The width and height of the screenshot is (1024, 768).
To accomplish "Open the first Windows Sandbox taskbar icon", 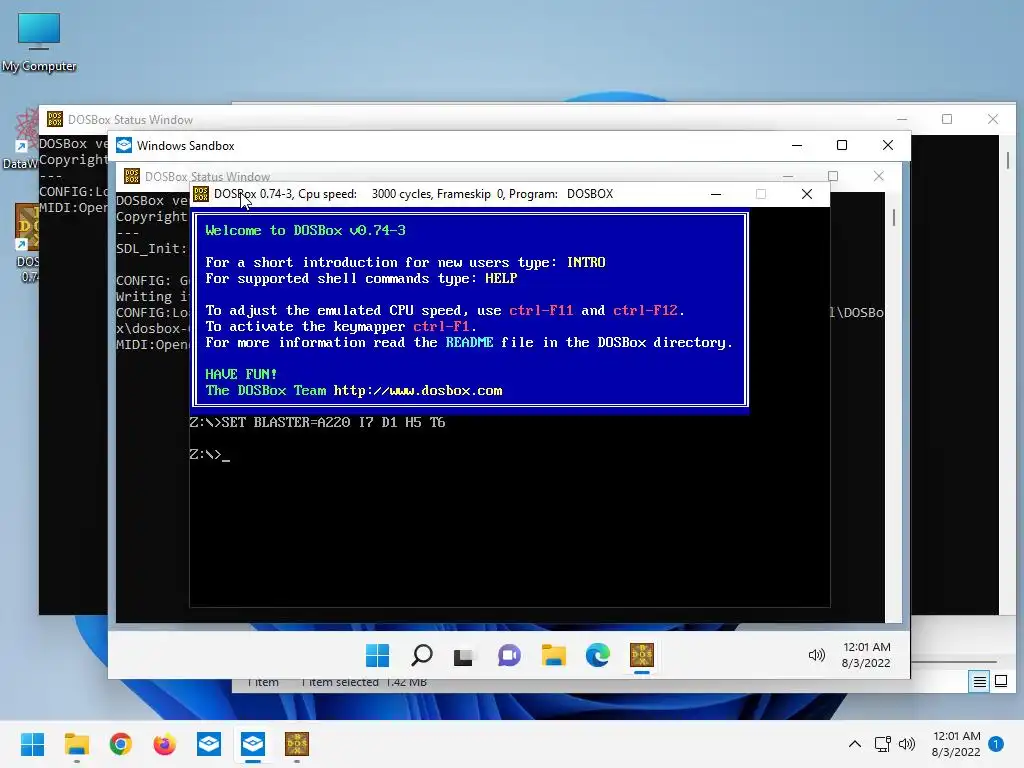I will pyautogui.click(x=209, y=744).
